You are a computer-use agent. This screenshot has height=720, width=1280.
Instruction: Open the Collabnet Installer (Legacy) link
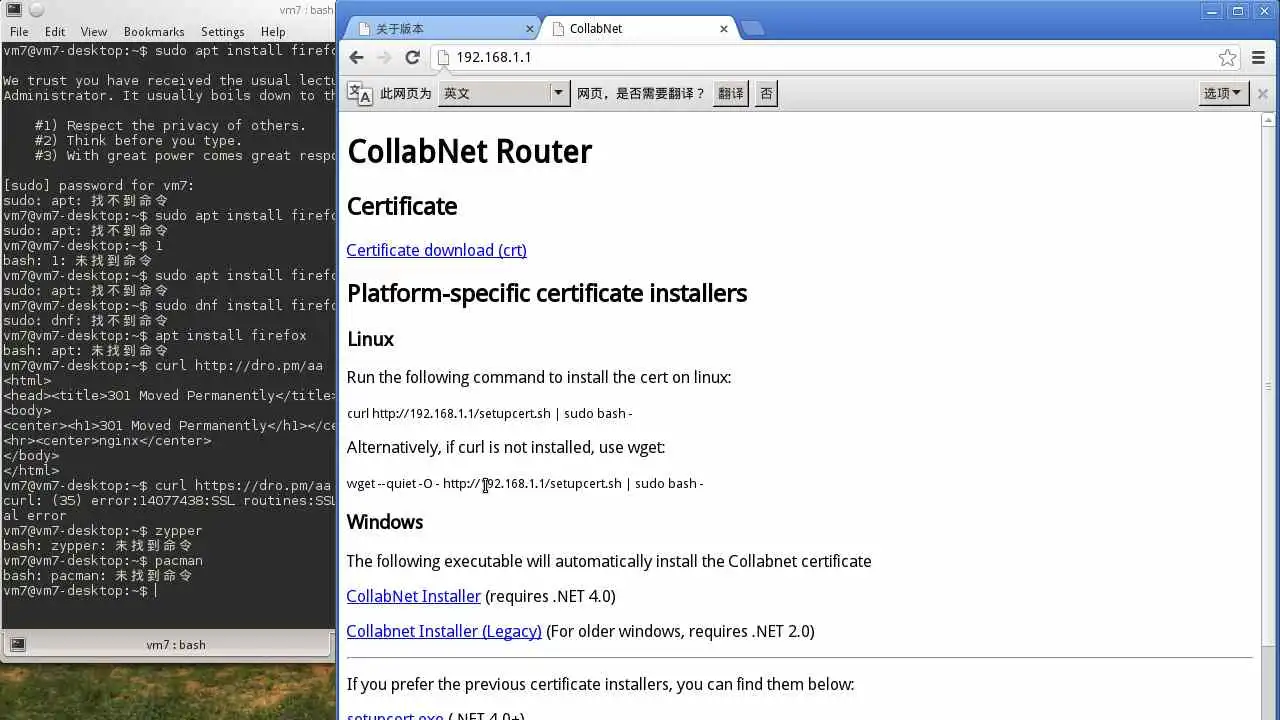click(x=444, y=631)
